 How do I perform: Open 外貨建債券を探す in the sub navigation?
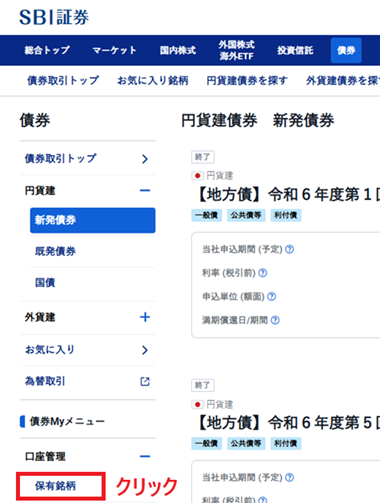343,80
